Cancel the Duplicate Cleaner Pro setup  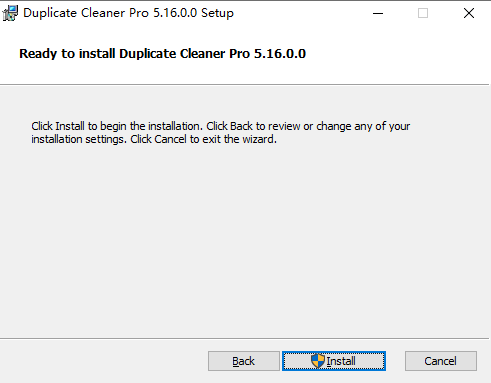click(x=441, y=361)
